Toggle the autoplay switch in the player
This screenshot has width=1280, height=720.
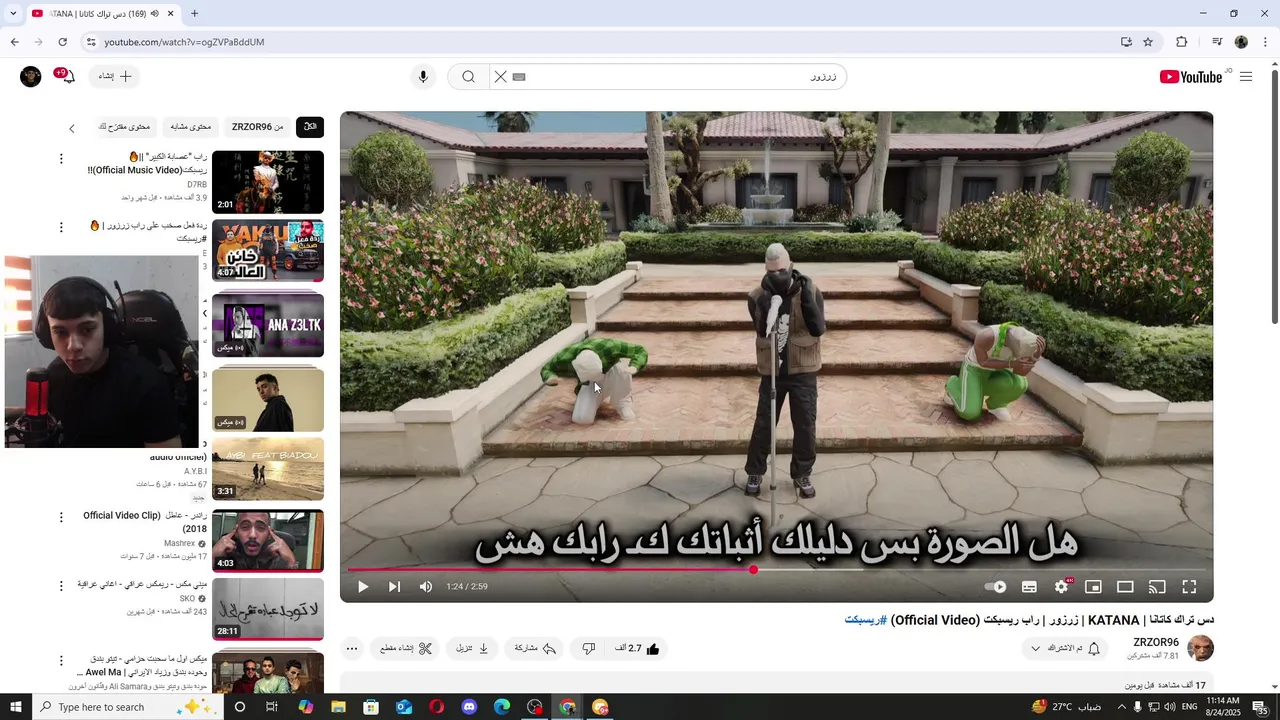coord(995,587)
